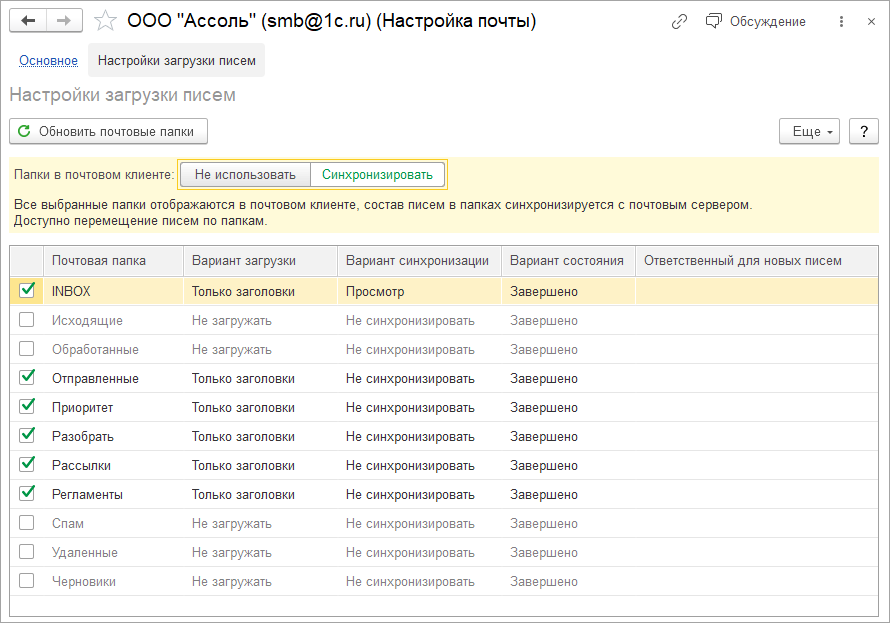Check the Черновики folder checkbox
This screenshot has width=890, height=623.
[x=27, y=581]
